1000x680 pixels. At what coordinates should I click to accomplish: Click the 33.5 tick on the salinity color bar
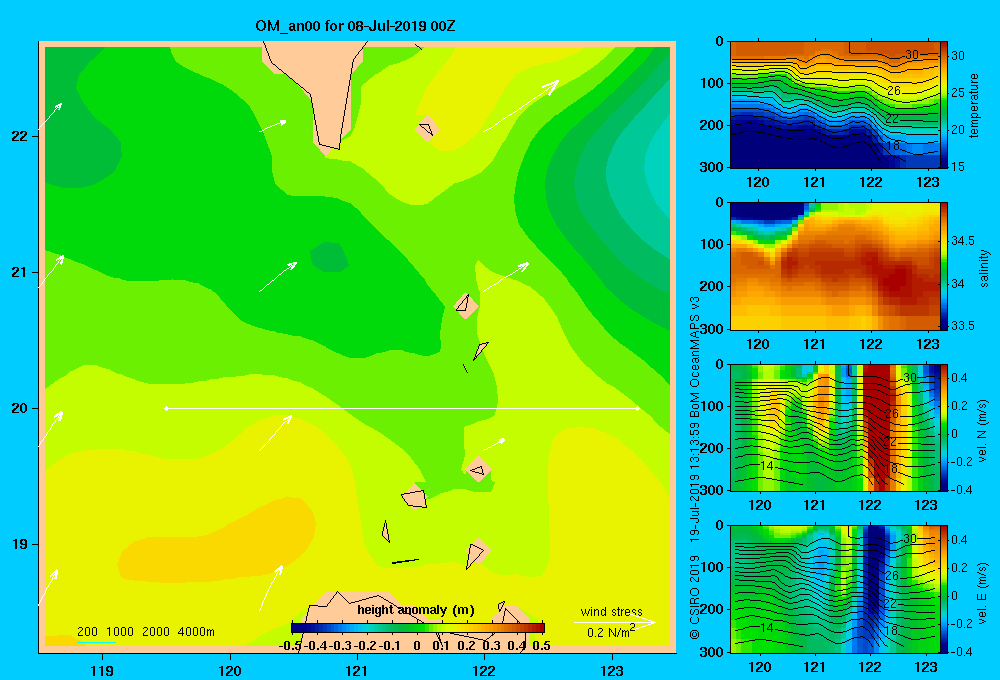(x=963, y=325)
